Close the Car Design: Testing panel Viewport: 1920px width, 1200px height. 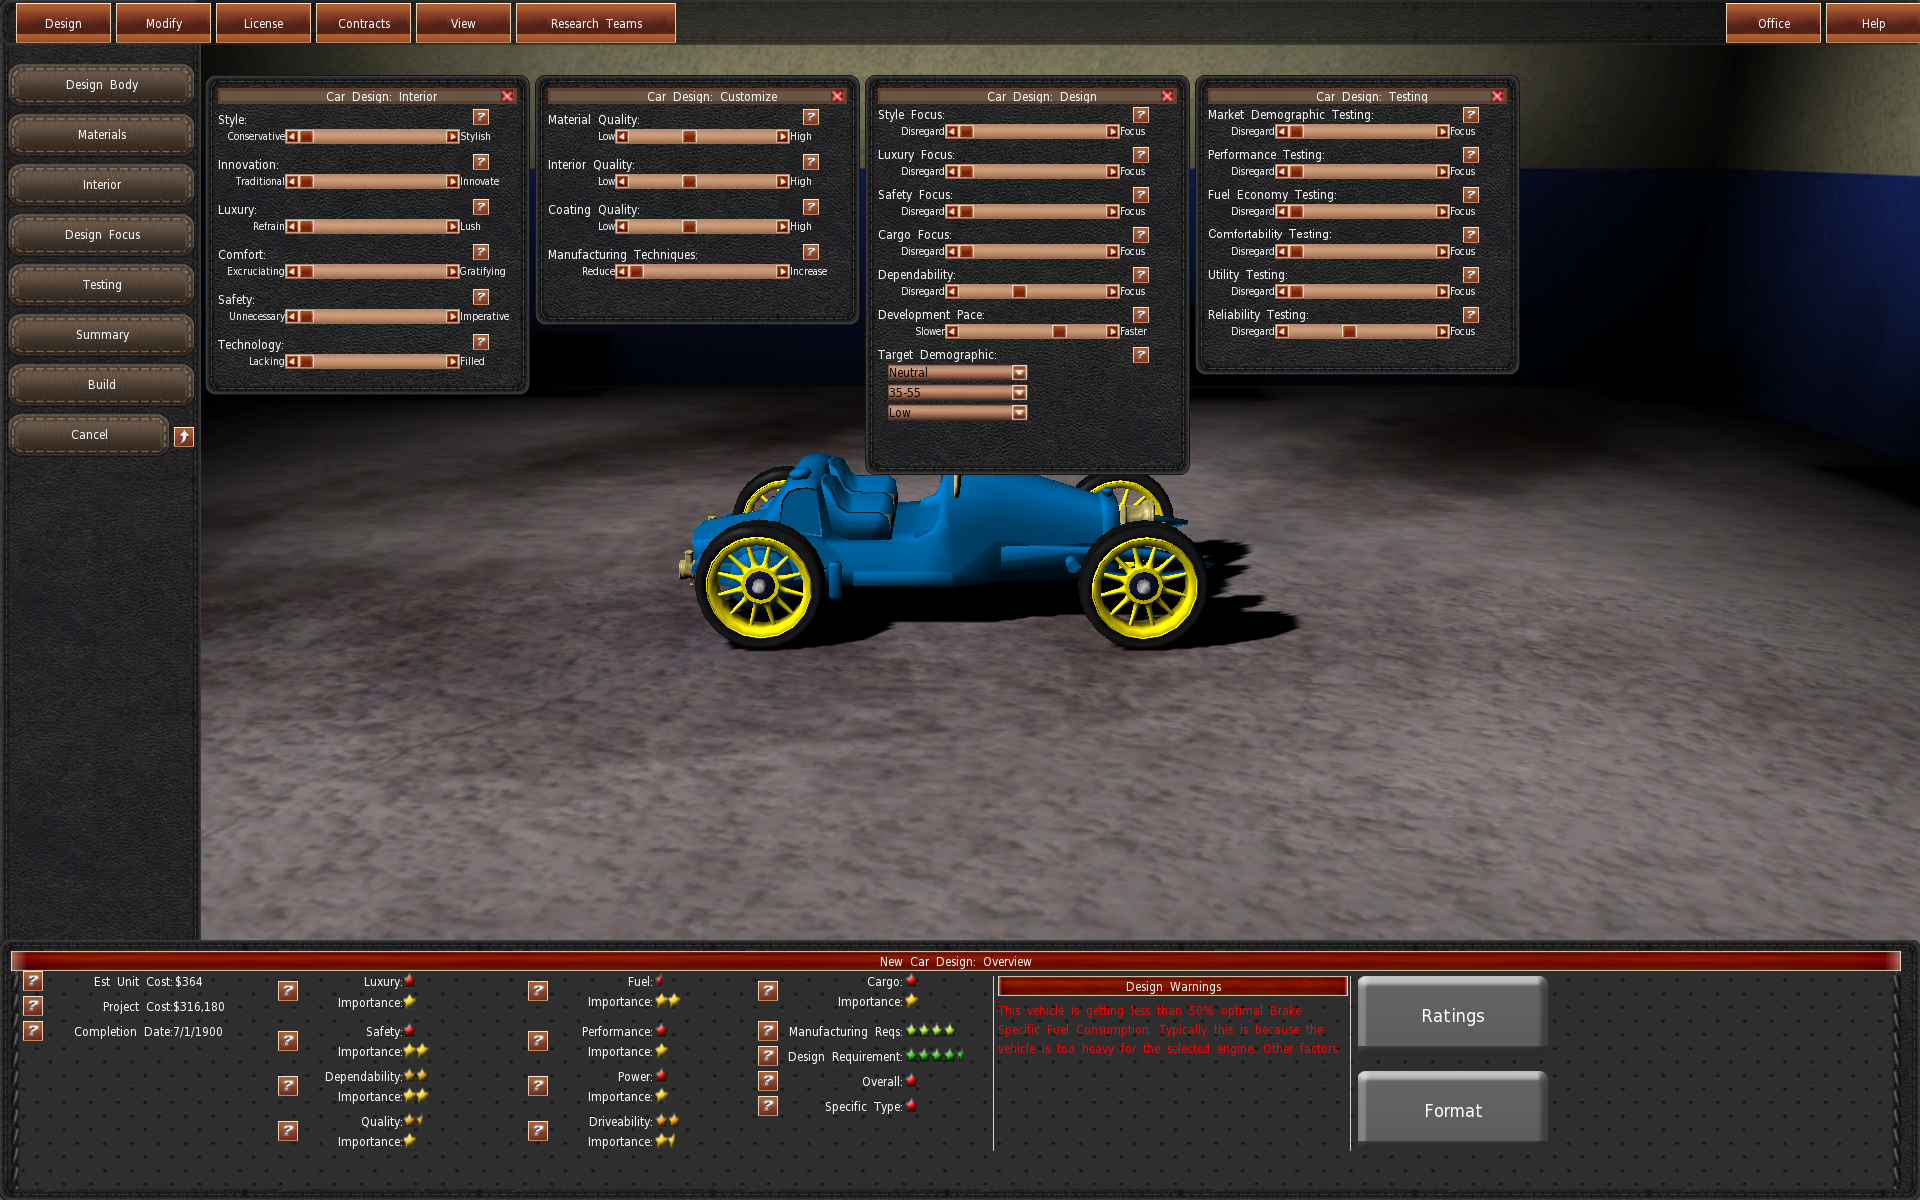1497,96
